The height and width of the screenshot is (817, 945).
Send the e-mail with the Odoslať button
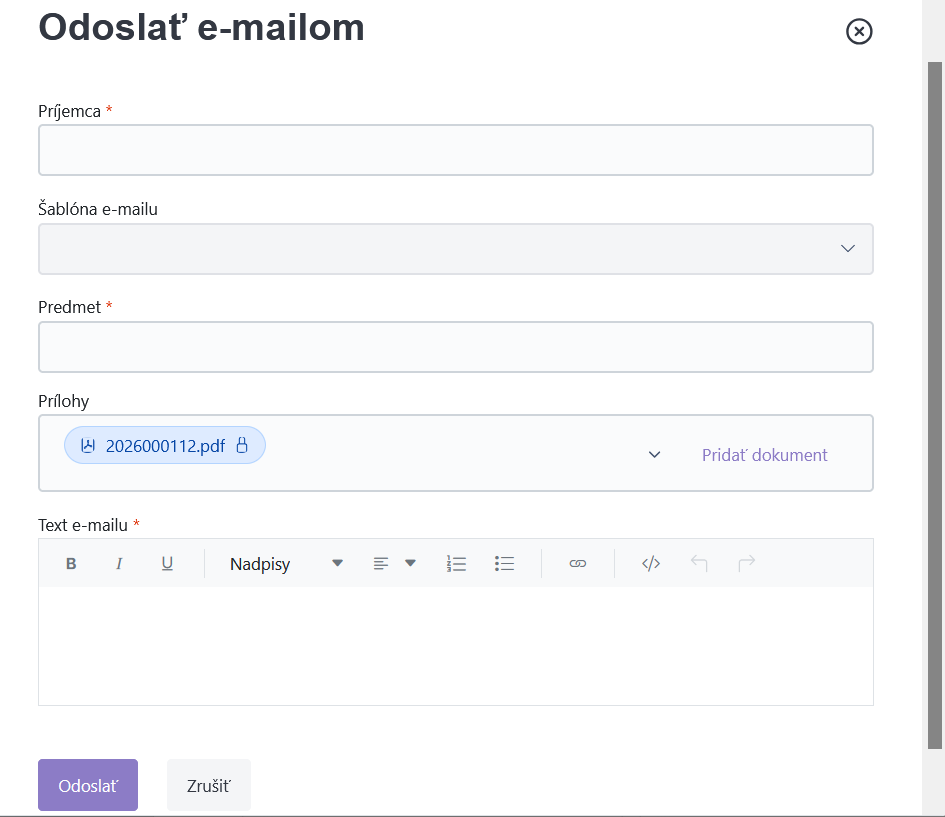tap(88, 785)
